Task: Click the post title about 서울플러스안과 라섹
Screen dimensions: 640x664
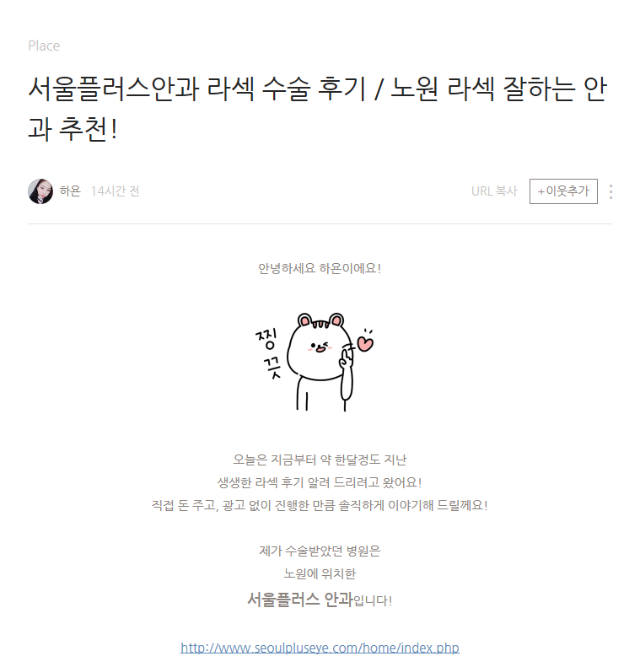Action: tap(318, 108)
